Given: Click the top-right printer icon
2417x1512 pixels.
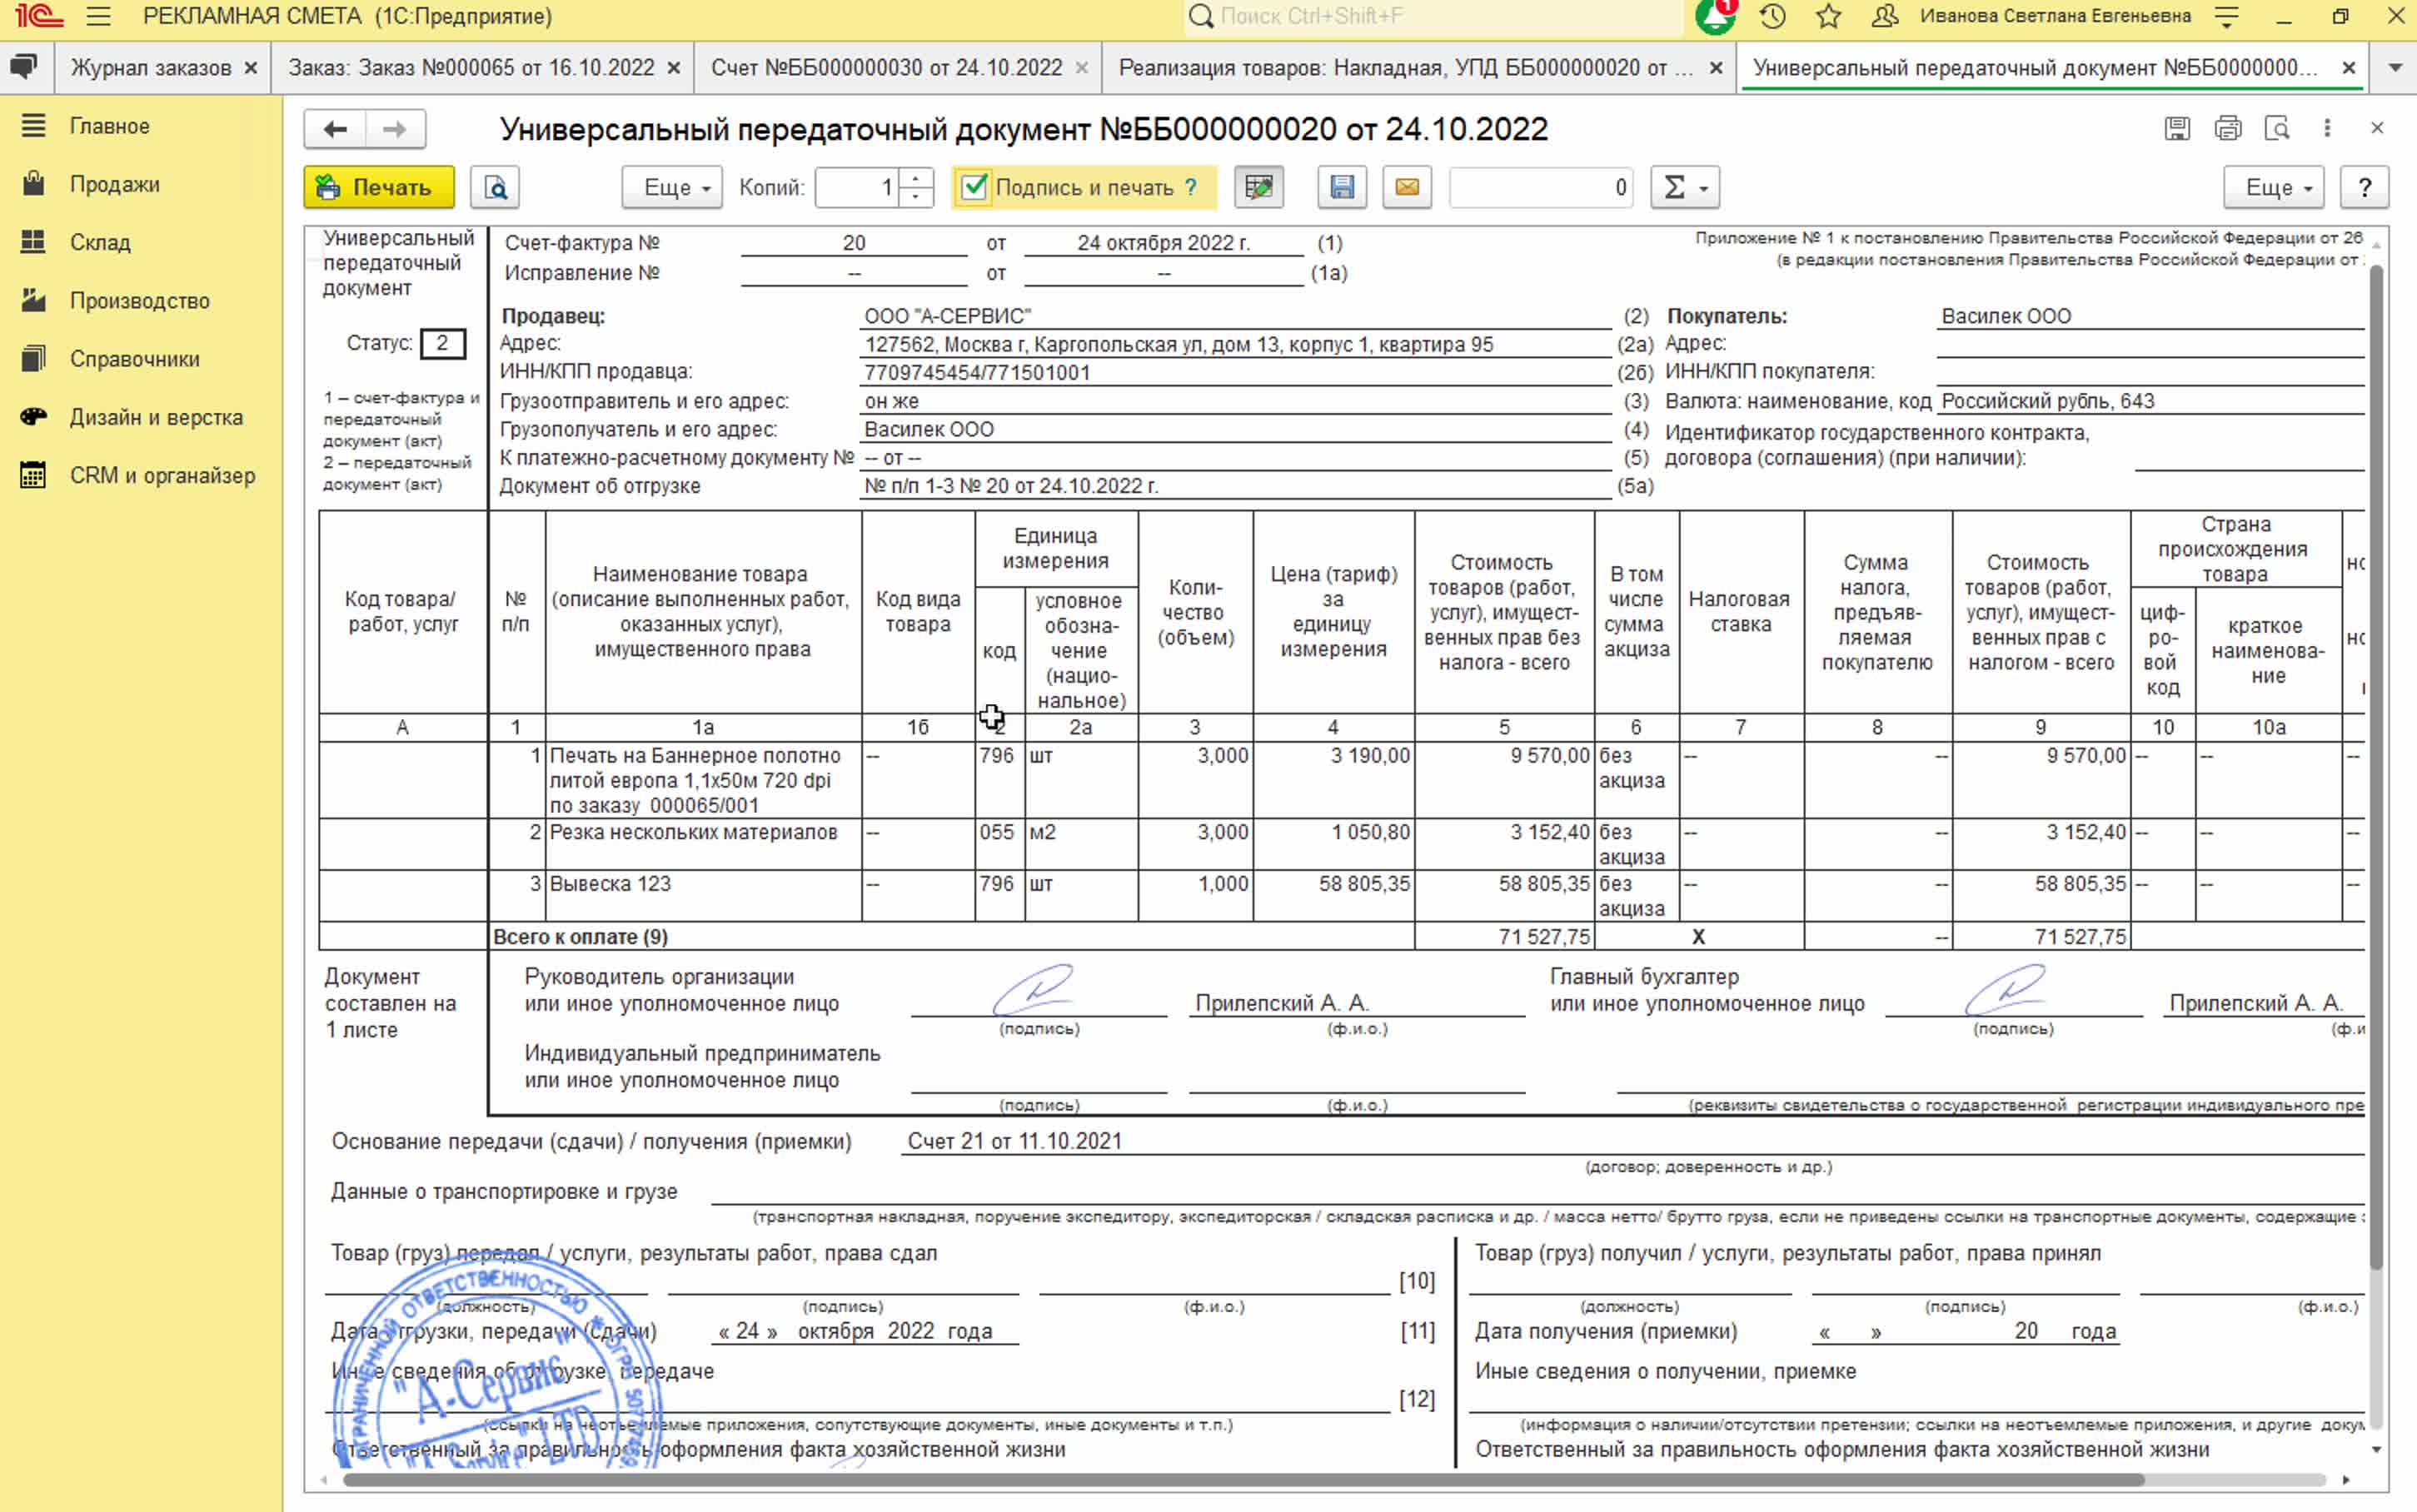Looking at the screenshot, I should (2228, 128).
